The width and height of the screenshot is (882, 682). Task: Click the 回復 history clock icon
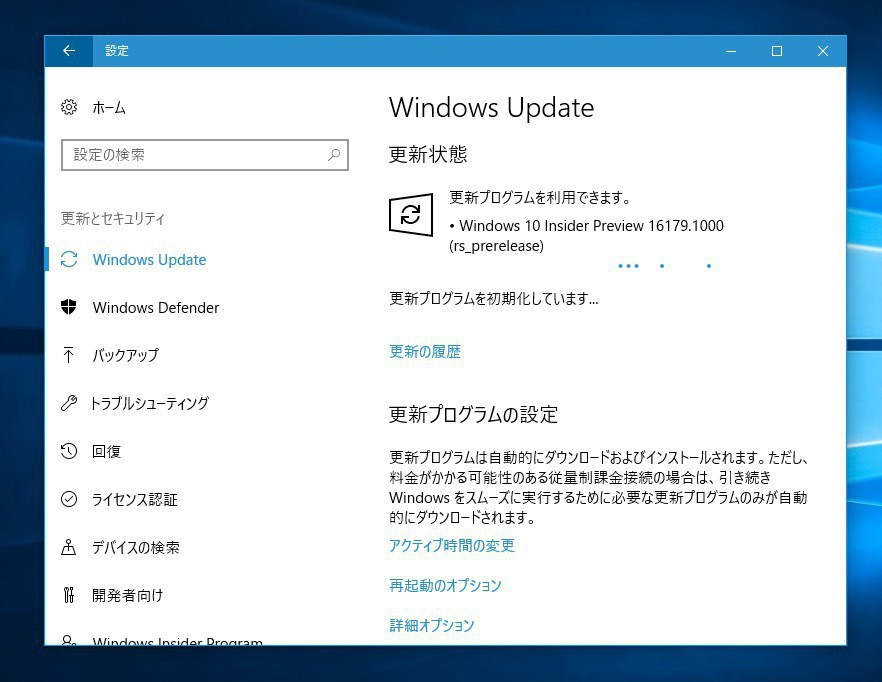(69, 451)
